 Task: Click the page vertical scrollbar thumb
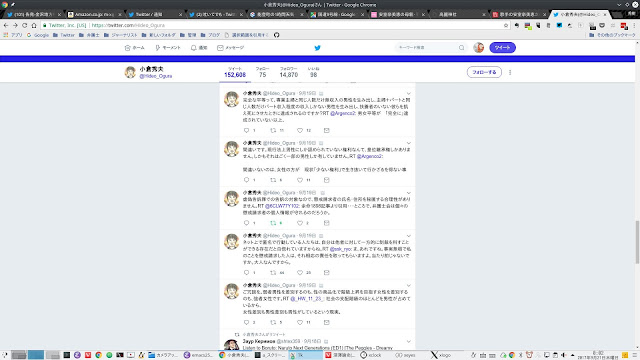pyautogui.click(x=637, y=242)
